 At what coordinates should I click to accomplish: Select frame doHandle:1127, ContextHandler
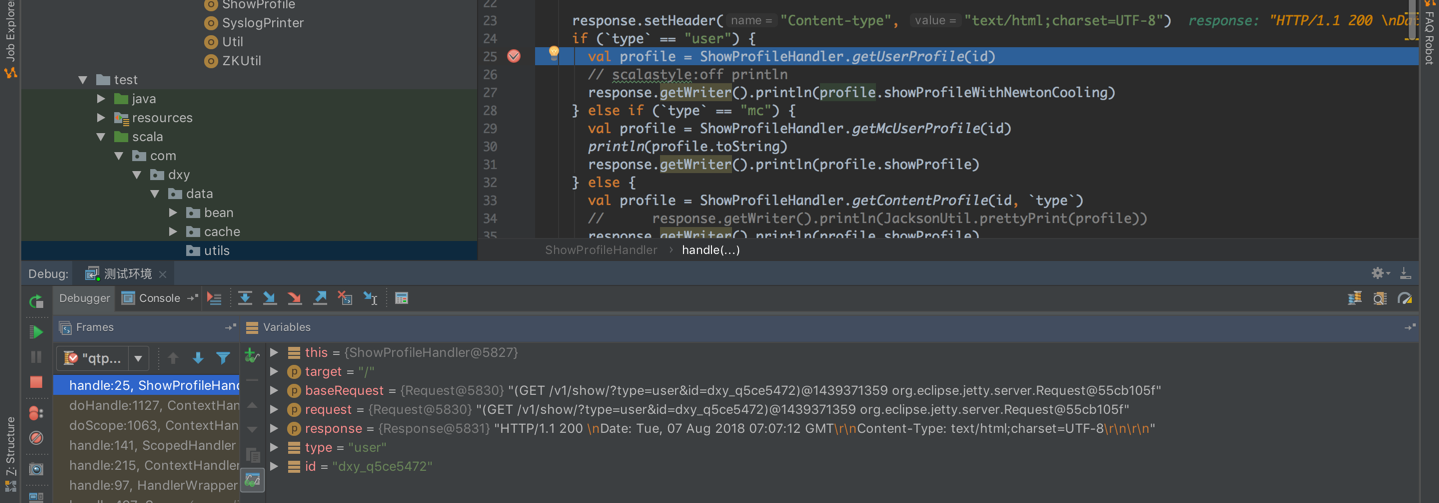coord(147,405)
